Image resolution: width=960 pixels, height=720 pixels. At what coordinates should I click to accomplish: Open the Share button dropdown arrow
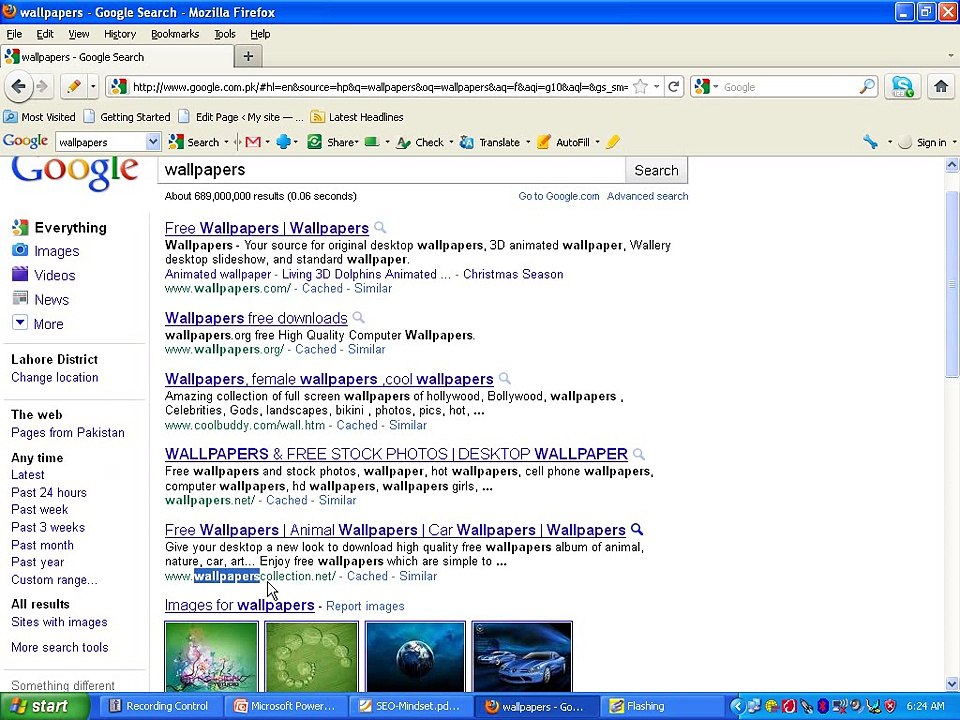tap(356, 142)
